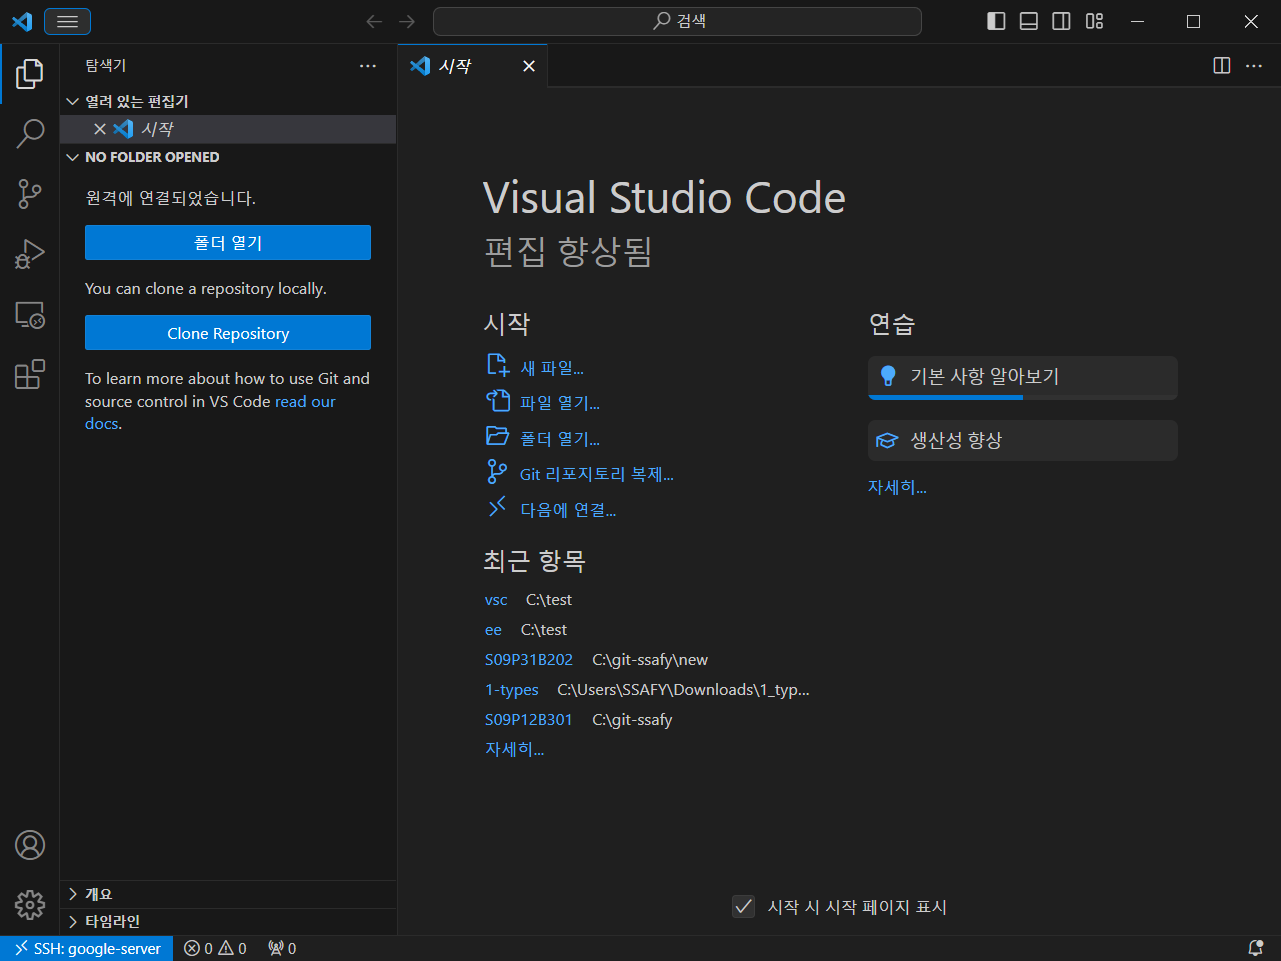Collapse the NO FOLDER OPENED section
Viewport: 1281px width, 961px height.
pyautogui.click(x=228, y=157)
